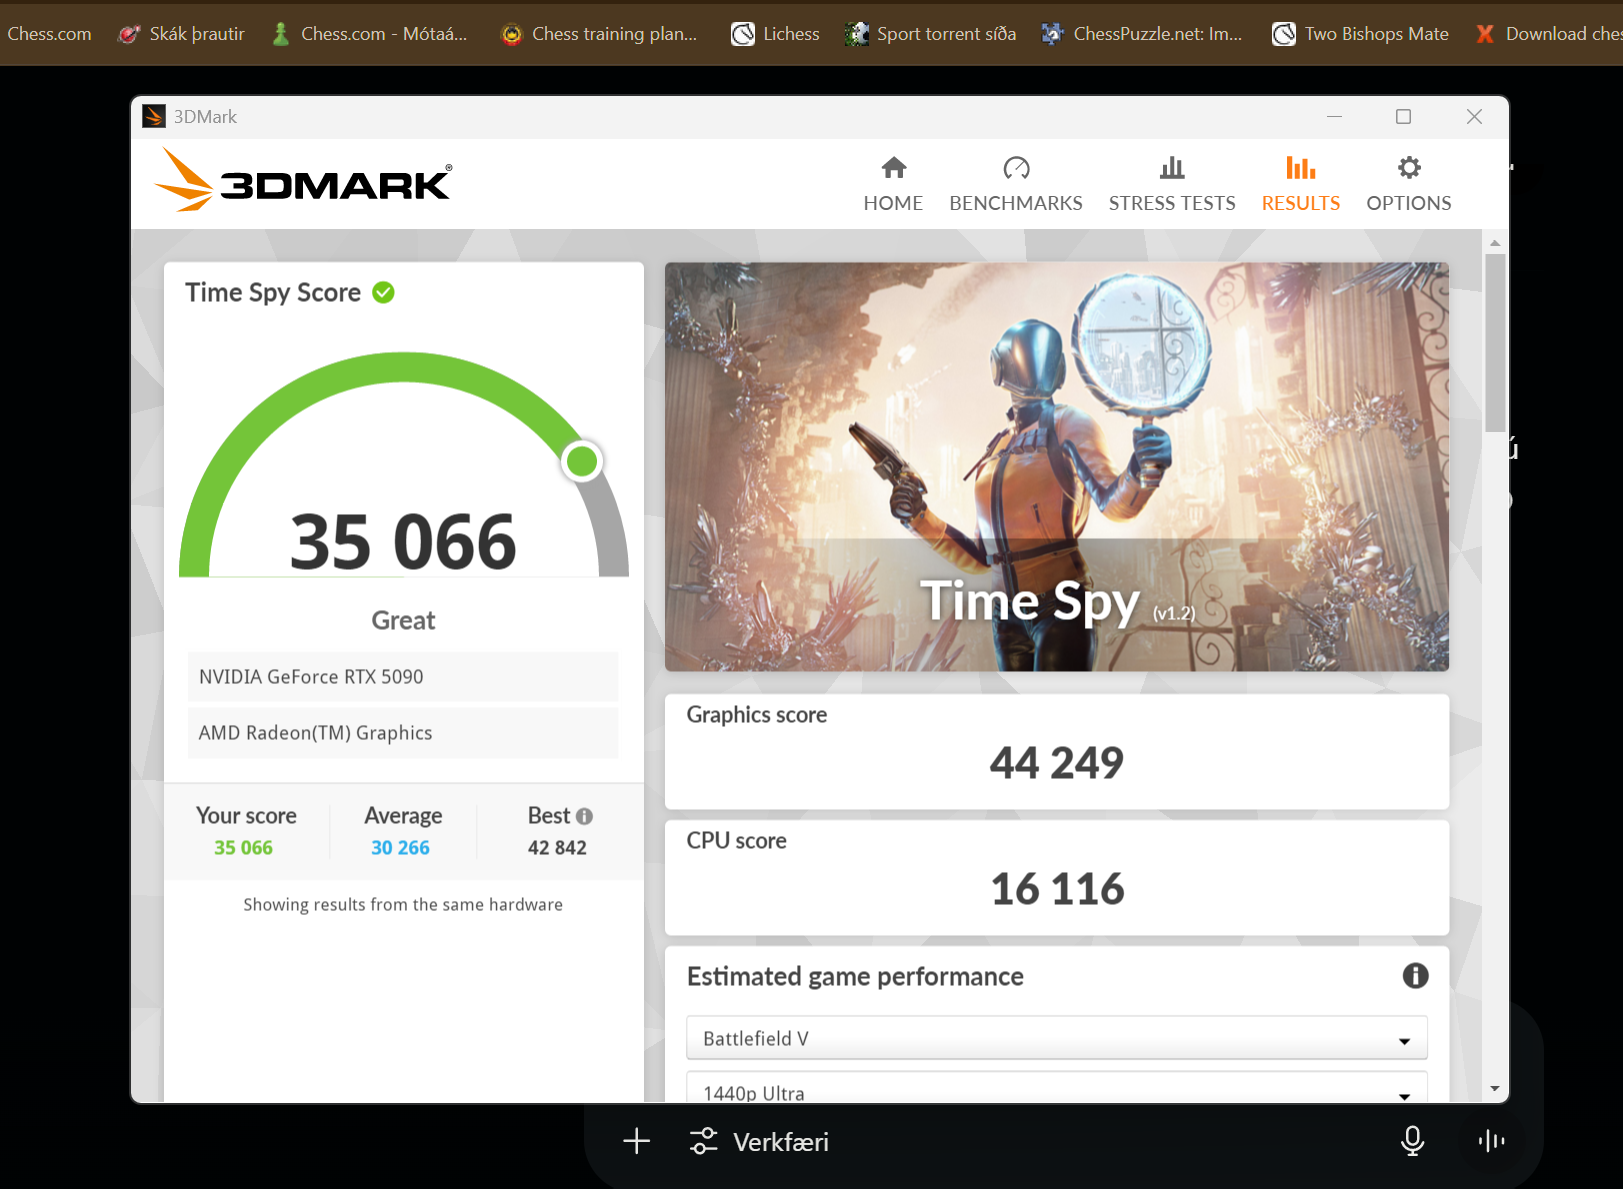The image size is (1623, 1189).
Task: Click the Verkfæri tools button
Action: click(760, 1141)
